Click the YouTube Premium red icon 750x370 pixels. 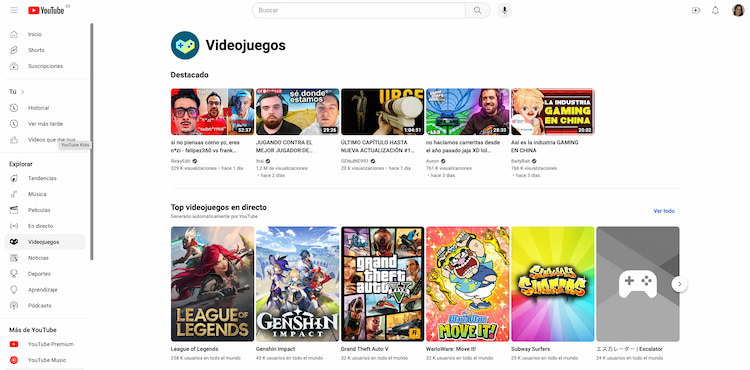point(14,344)
